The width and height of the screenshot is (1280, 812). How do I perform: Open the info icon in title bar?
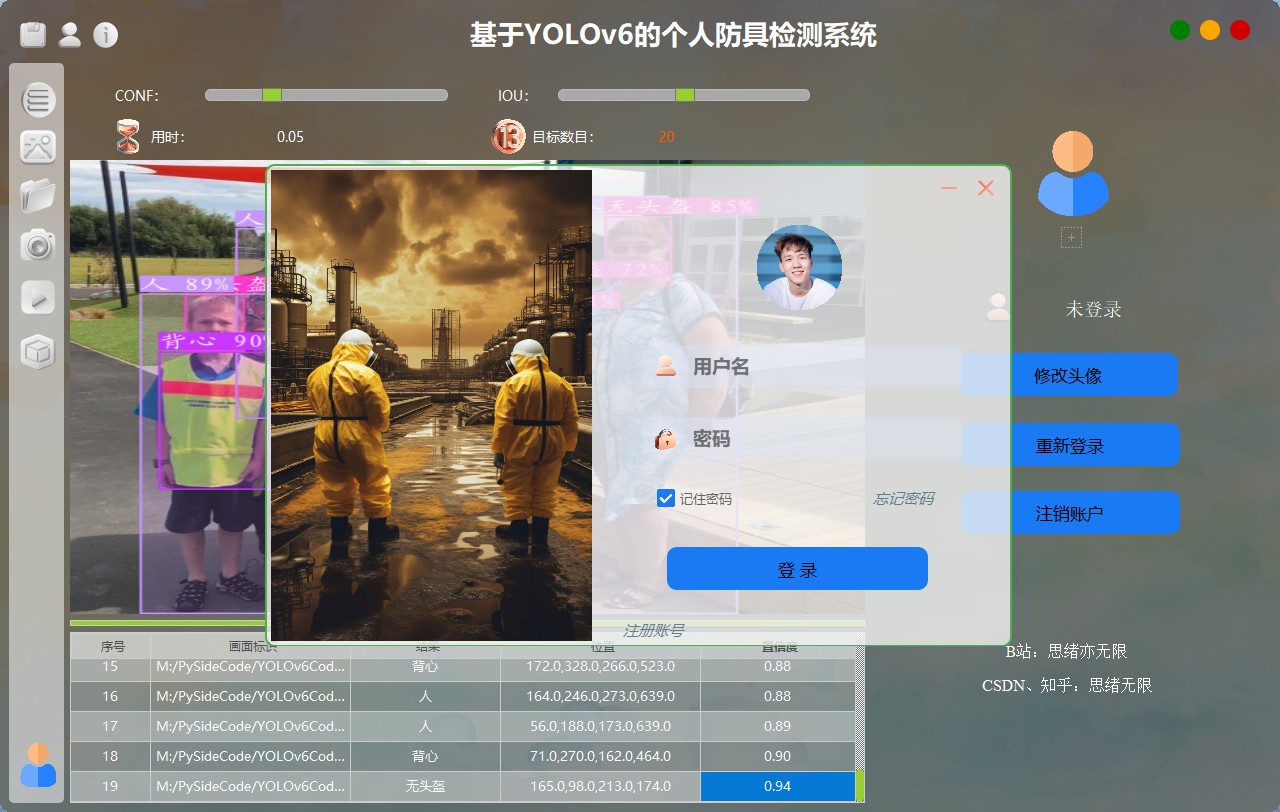pyautogui.click(x=105, y=35)
